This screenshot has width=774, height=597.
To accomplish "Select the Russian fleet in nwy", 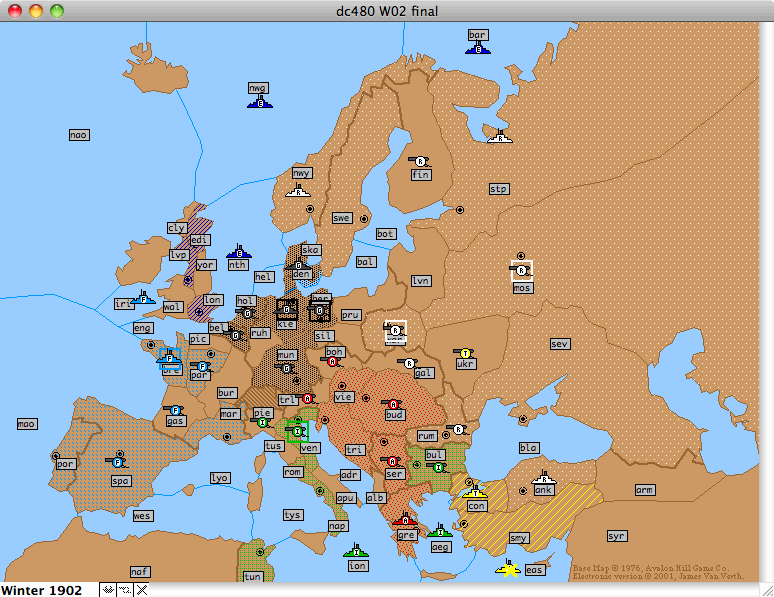I will 298,191.
